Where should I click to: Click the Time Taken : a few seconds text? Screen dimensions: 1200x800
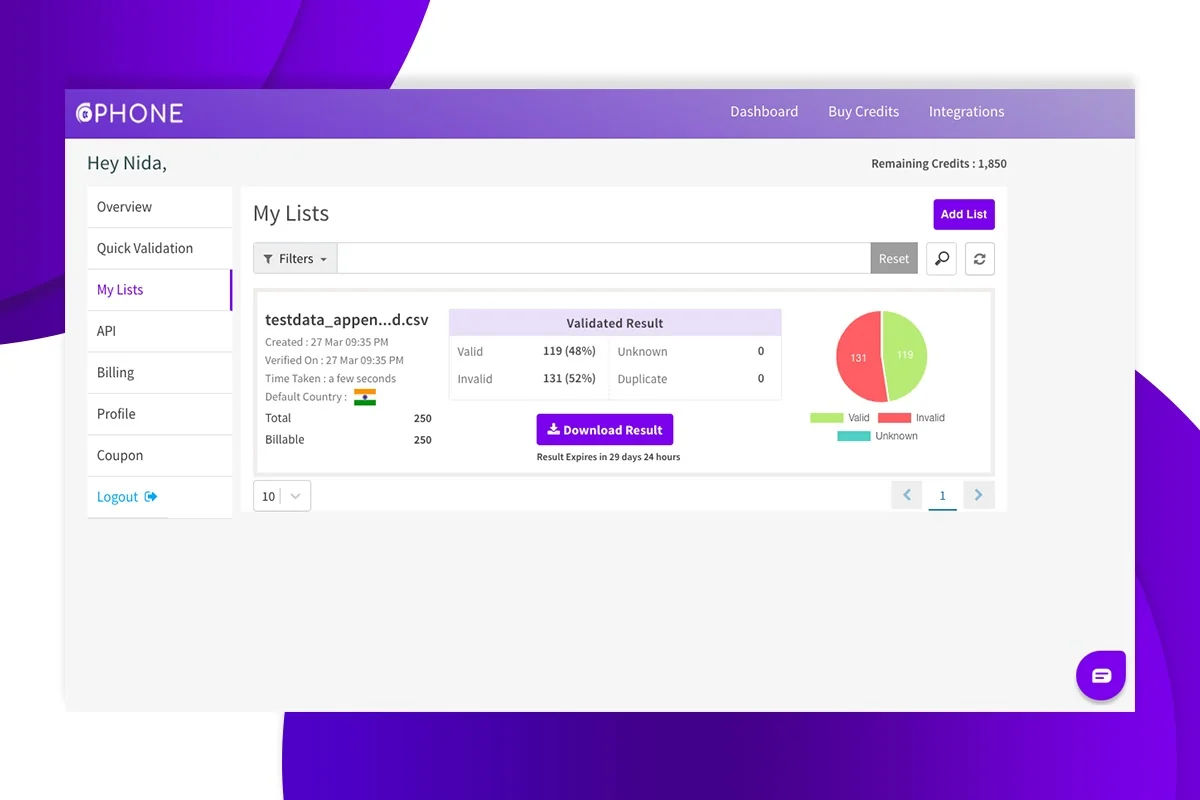click(x=330, y=379)
